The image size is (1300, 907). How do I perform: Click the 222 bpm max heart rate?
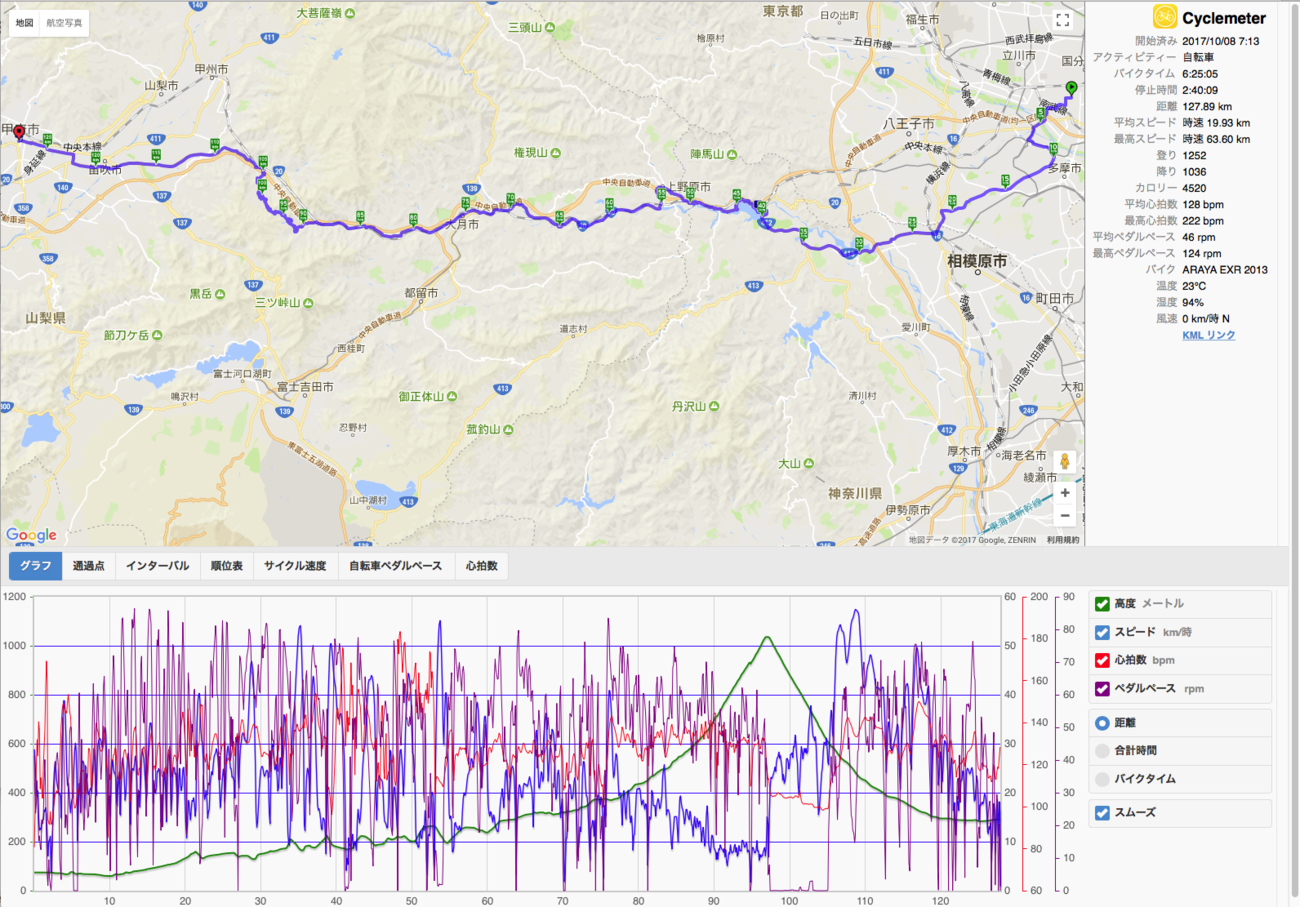[x=1203, y=220]
